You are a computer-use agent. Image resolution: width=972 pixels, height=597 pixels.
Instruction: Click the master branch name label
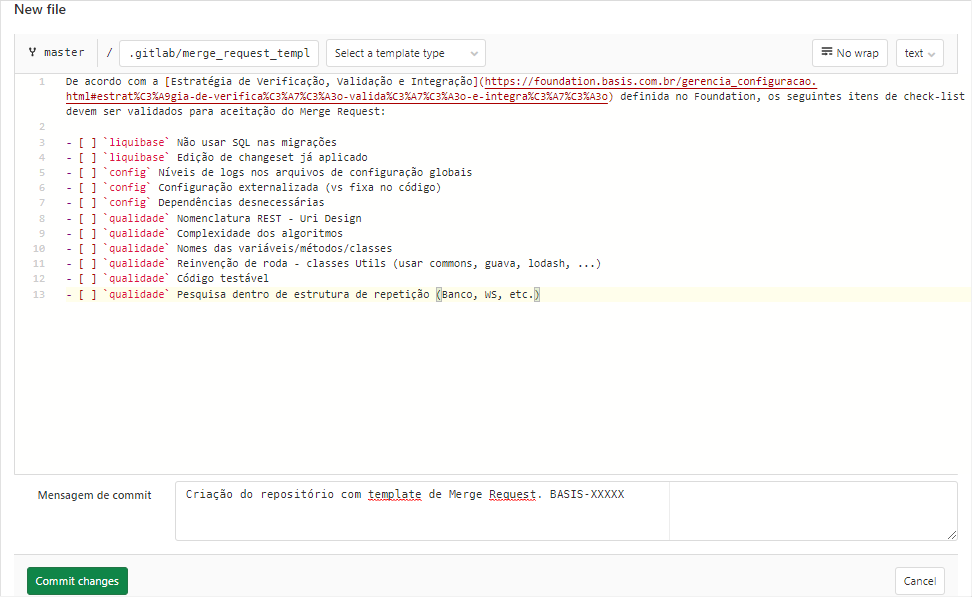[x=65, y=52]
